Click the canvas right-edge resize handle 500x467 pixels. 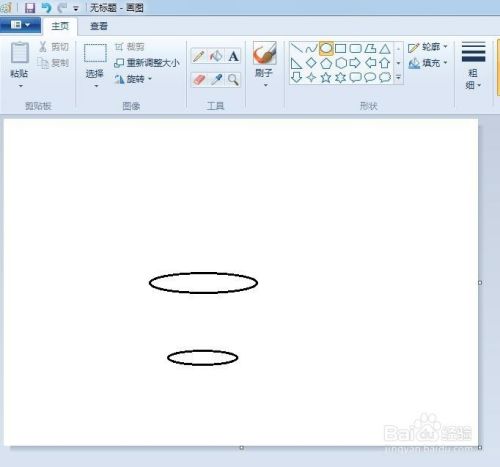click(x=480, y=283)
